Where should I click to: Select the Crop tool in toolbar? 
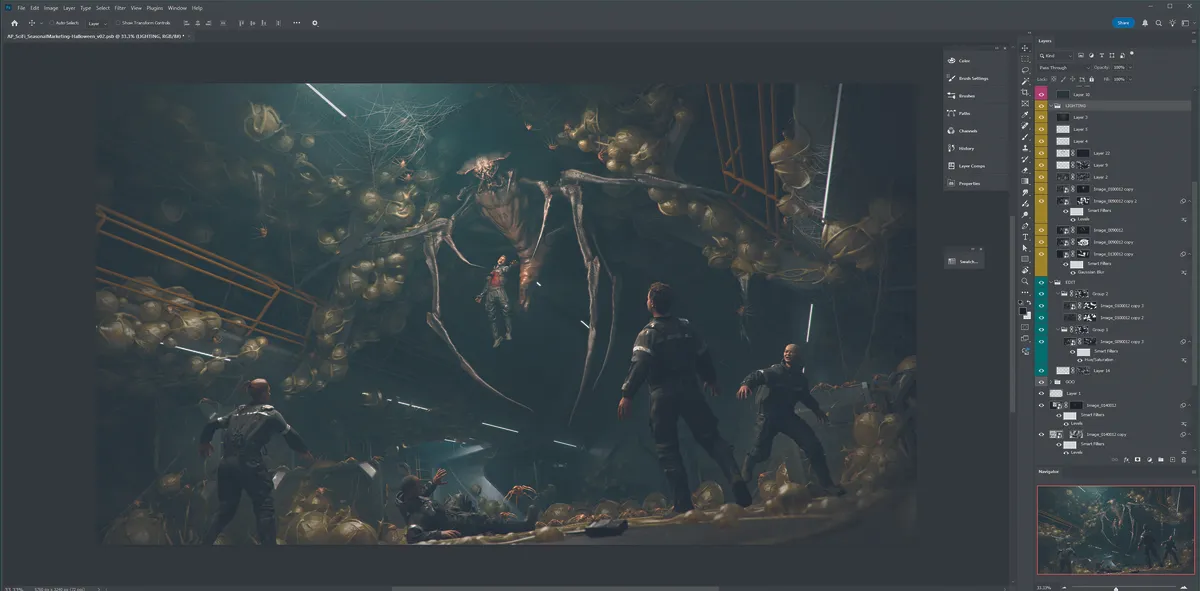1025,92
